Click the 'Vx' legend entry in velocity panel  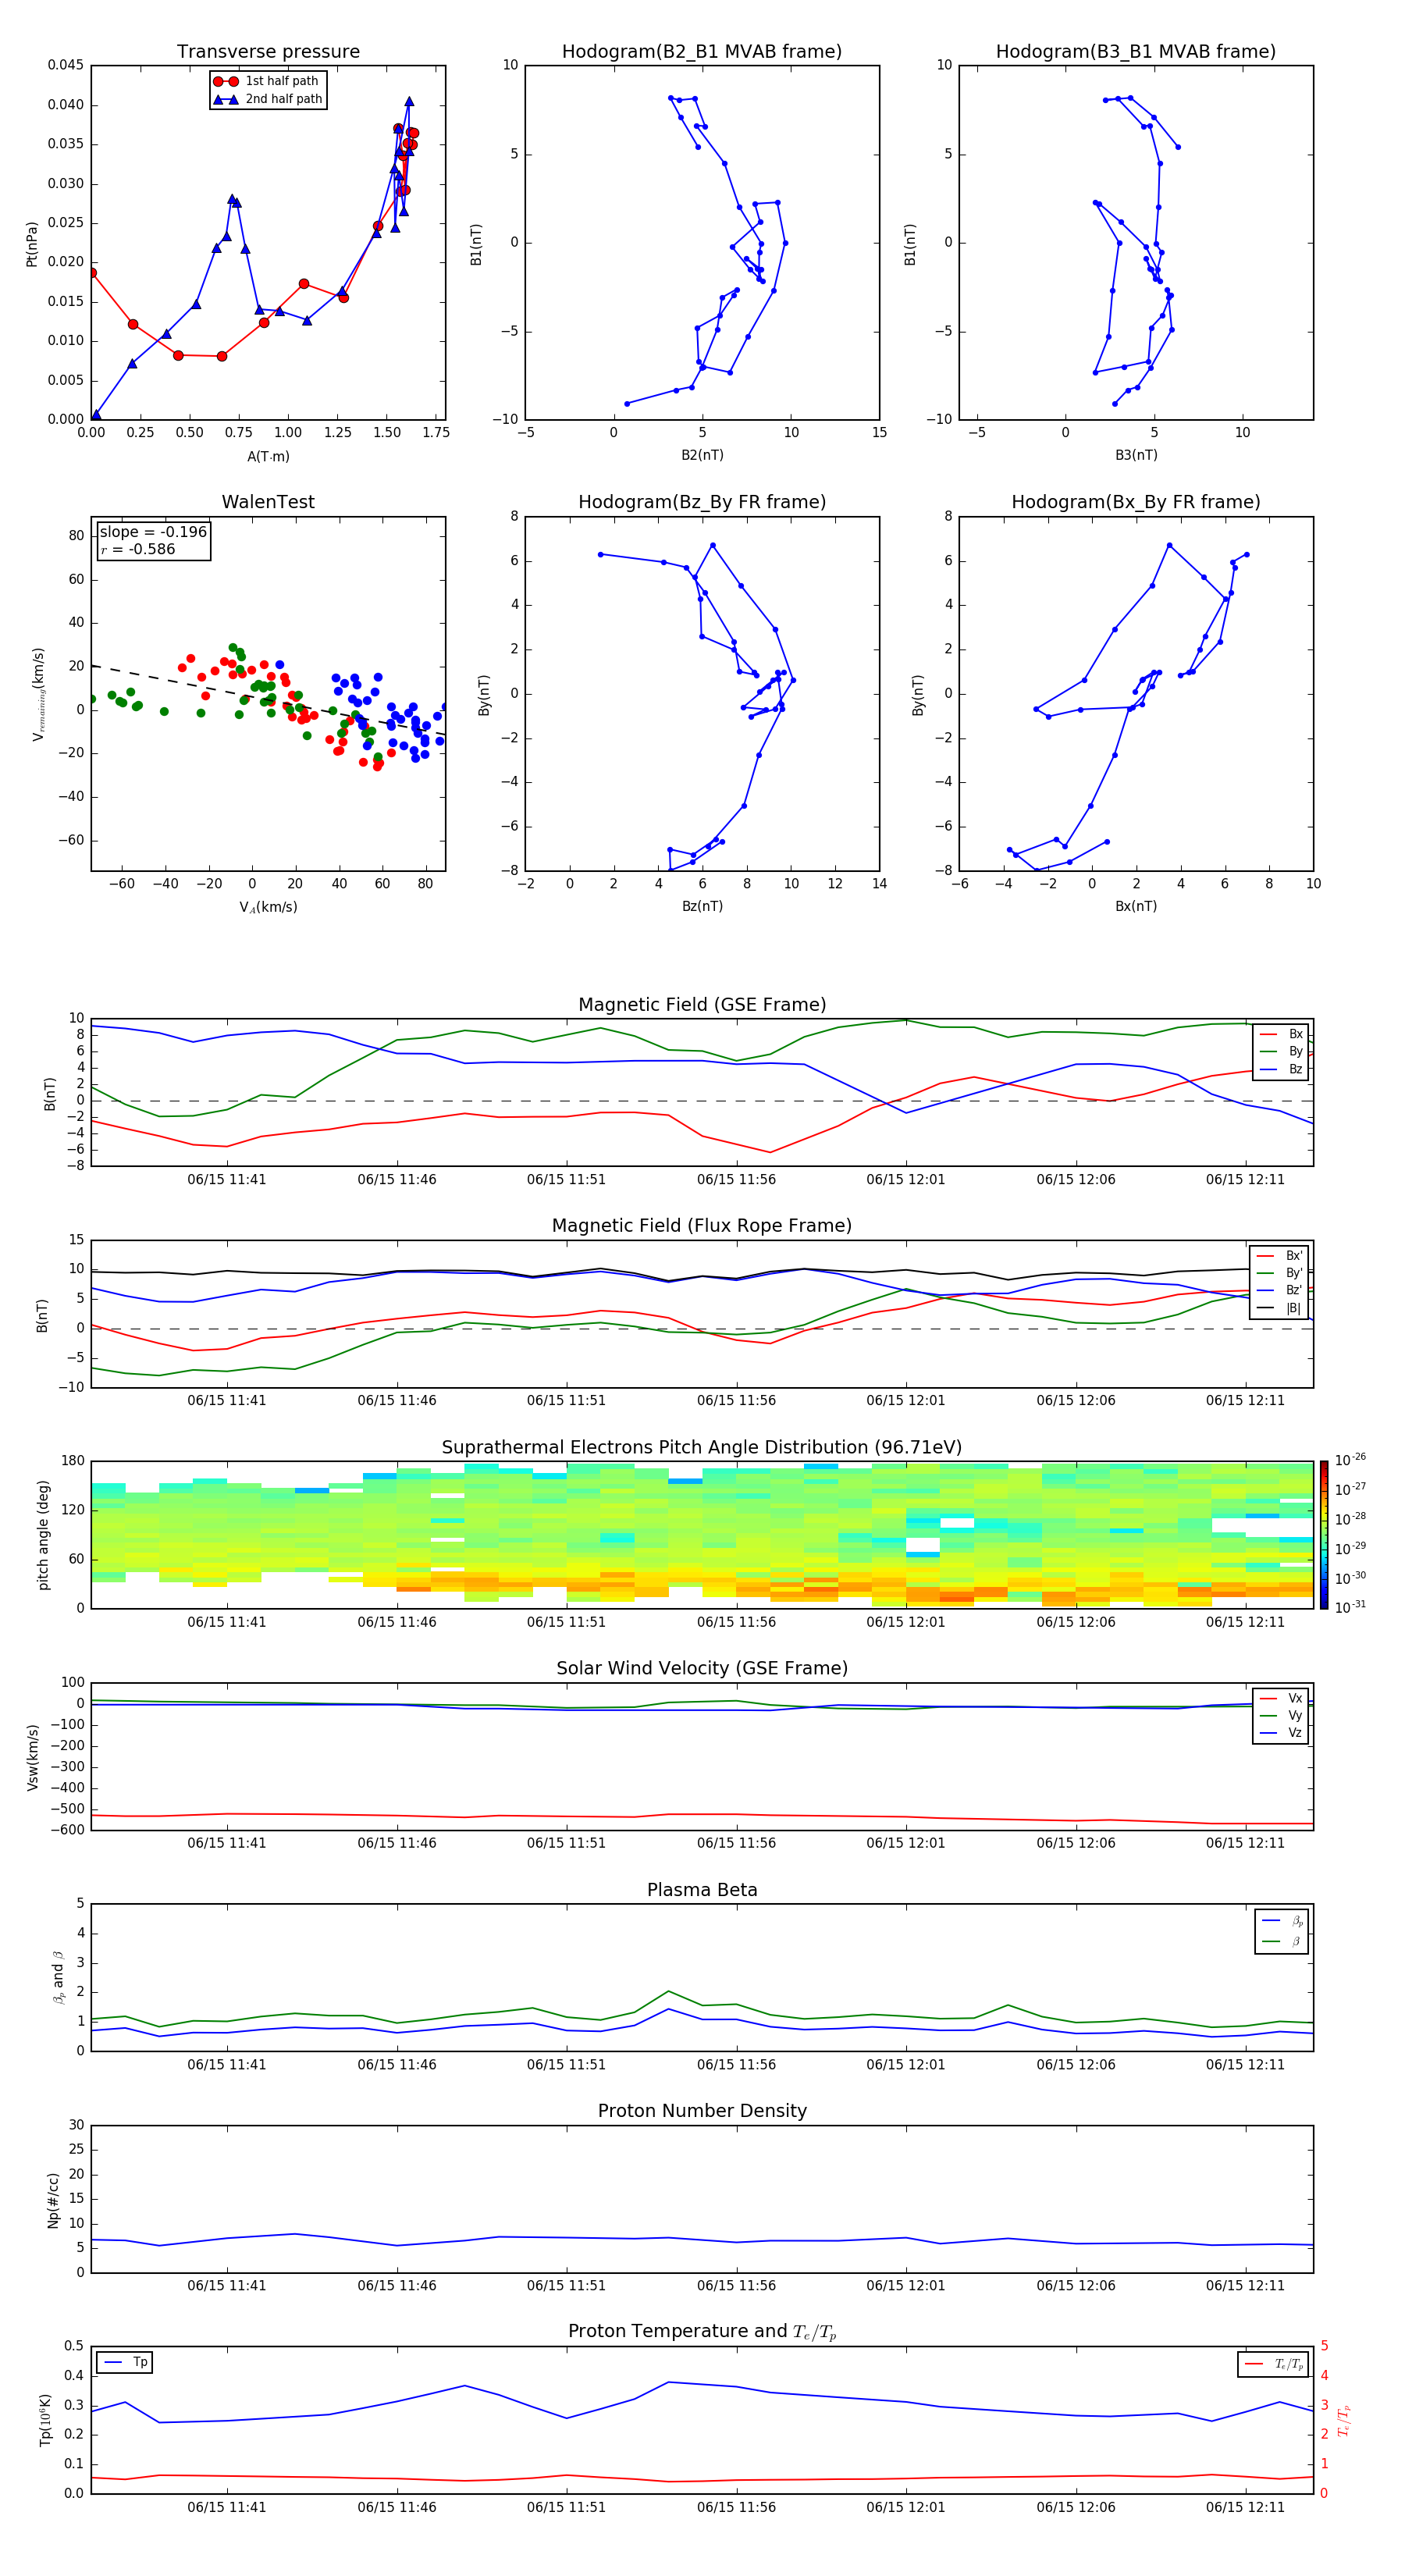point(1281,1698)
